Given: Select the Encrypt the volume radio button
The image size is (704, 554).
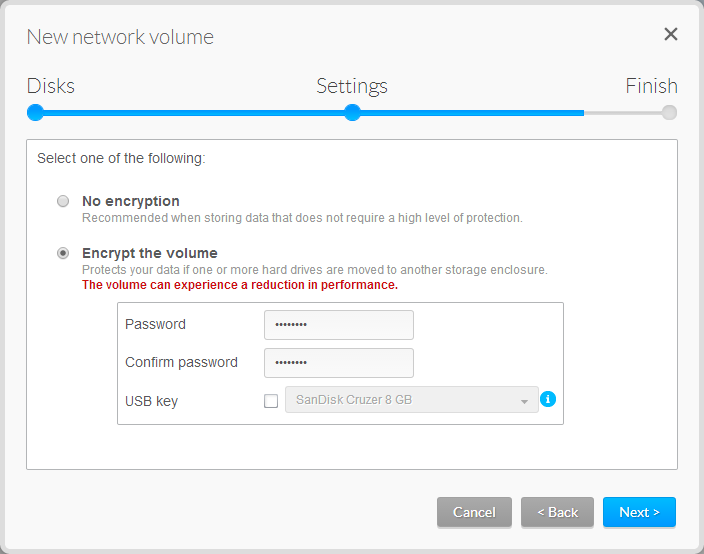Looking at the screenshot, I should [x=63, y=253].
